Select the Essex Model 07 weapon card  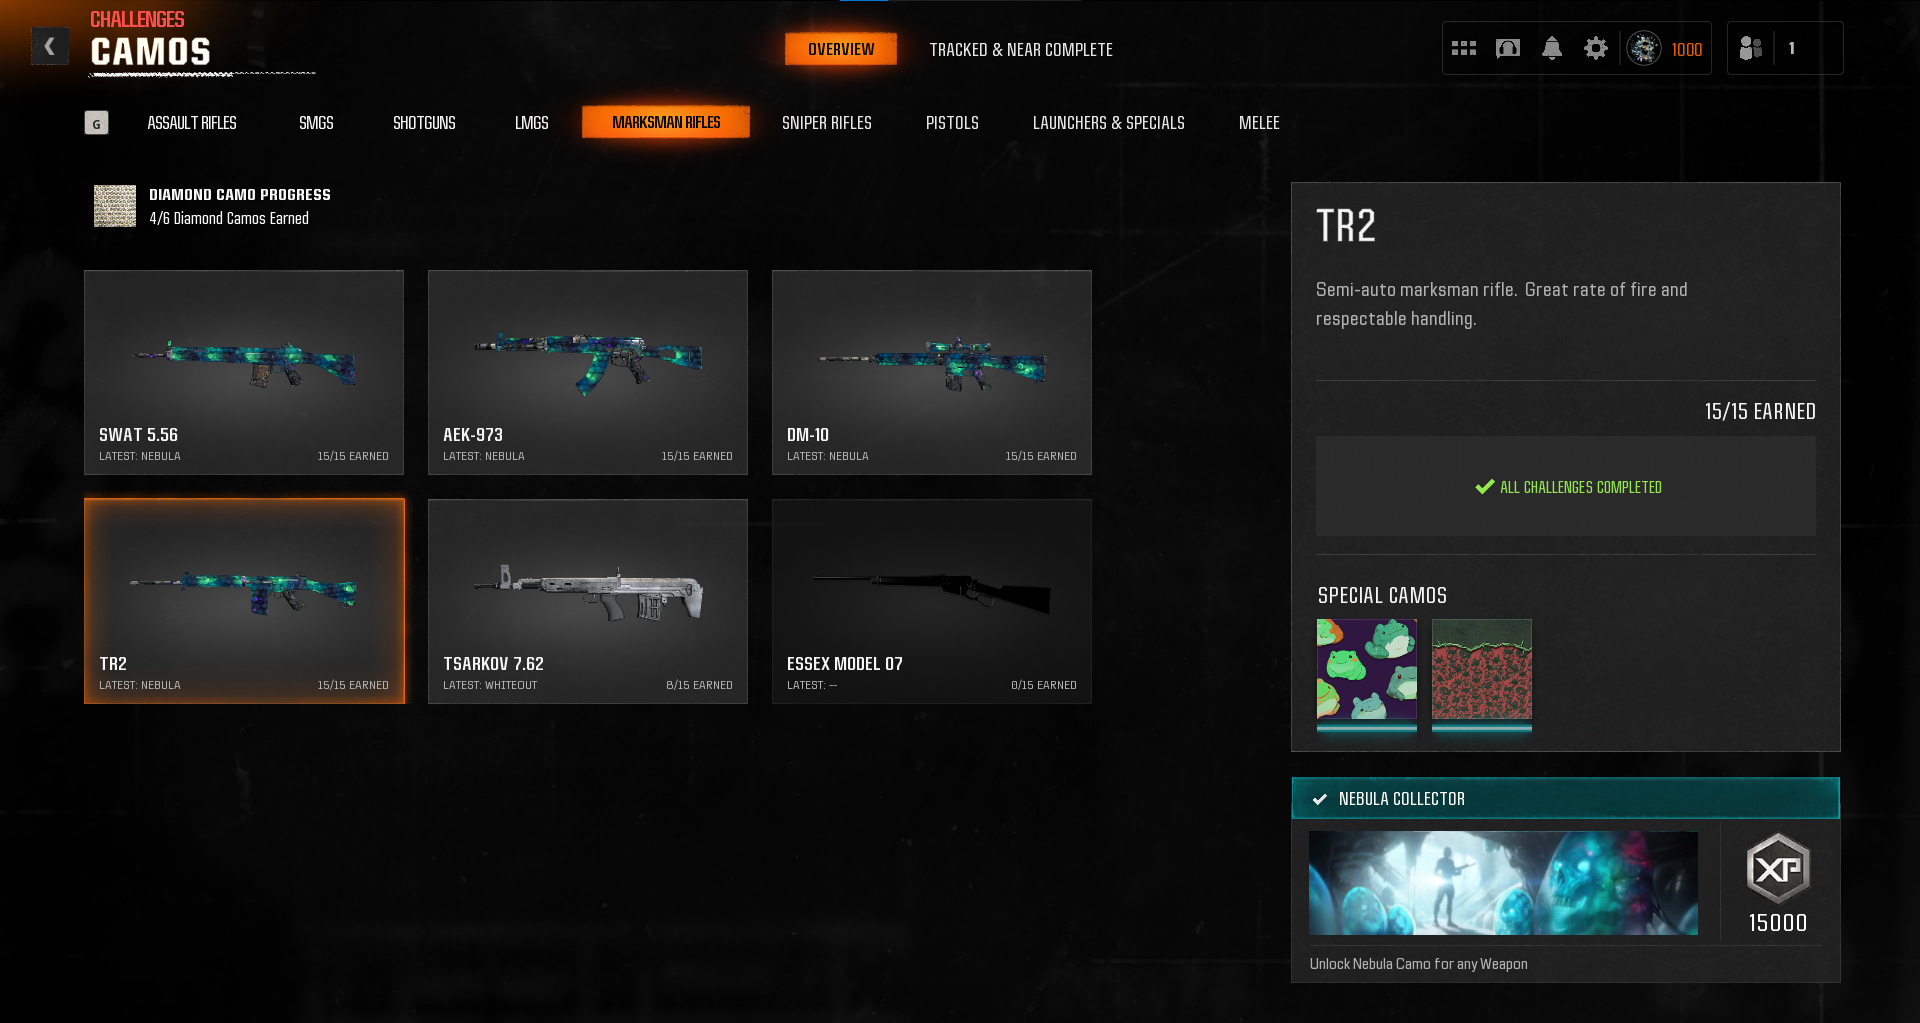coord(932,601)
